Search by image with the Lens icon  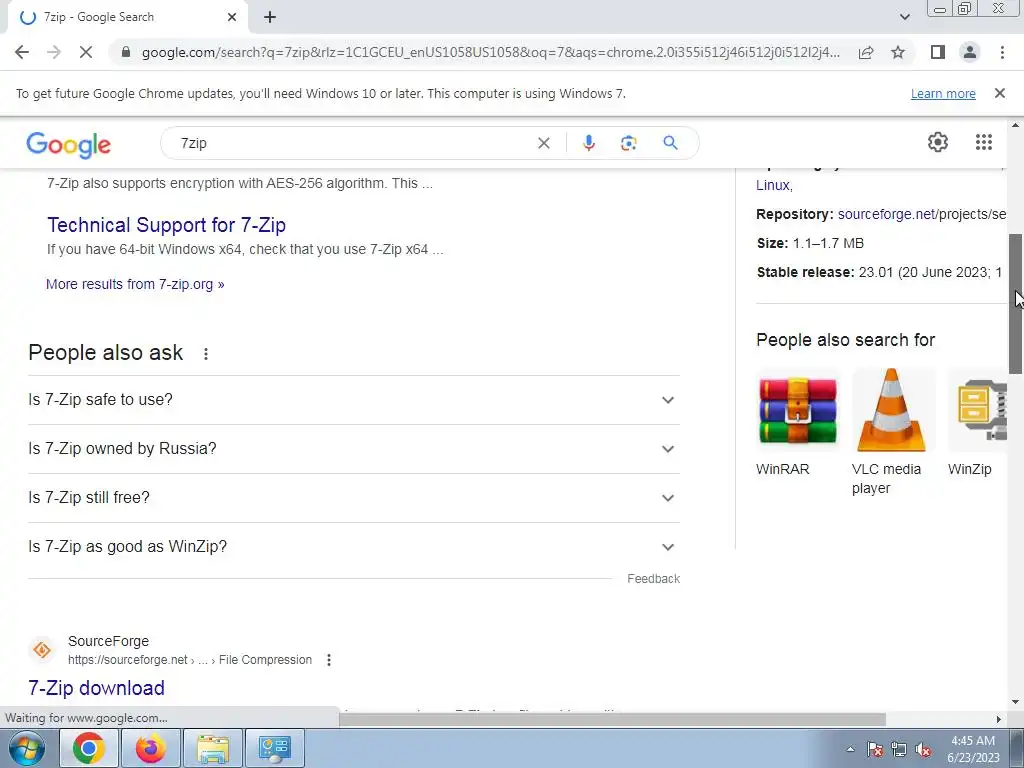[x=628, y=143]
